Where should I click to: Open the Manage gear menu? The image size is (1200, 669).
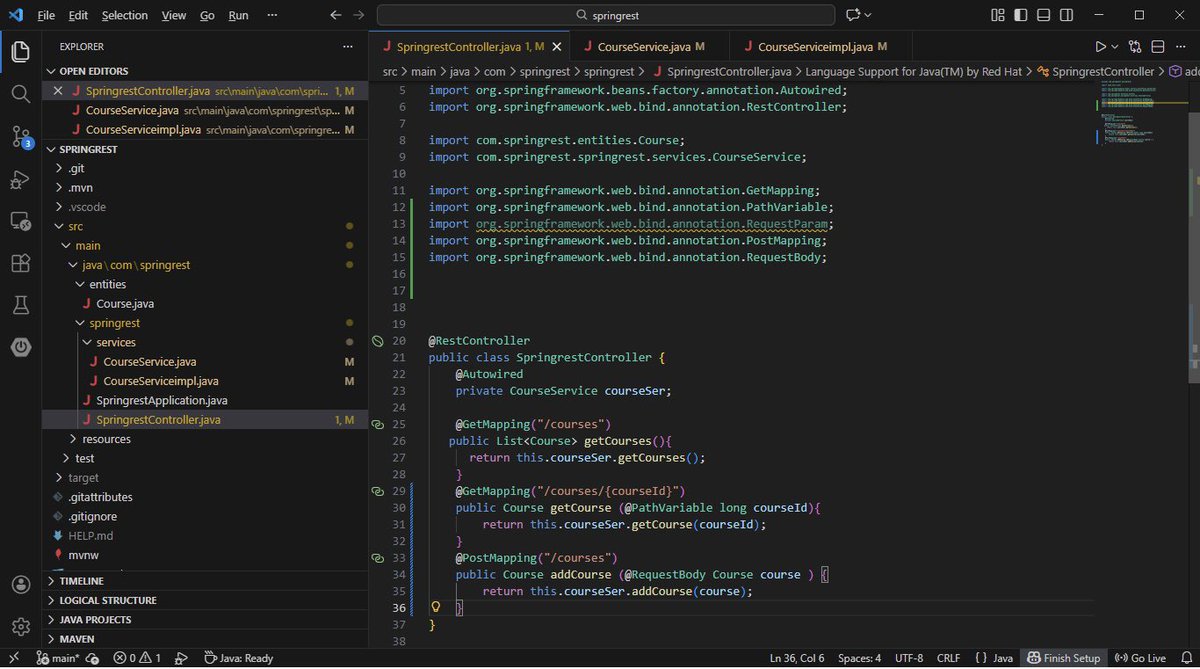(20, 626)
